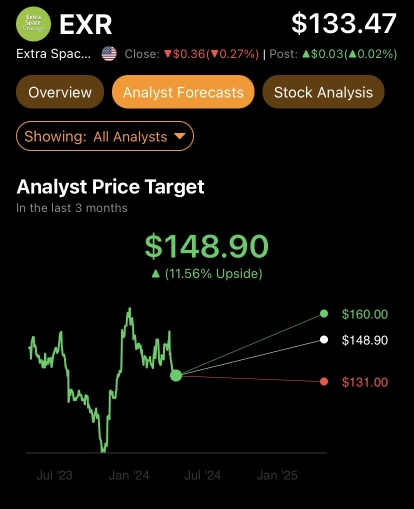This screenshot has height=509, width=414.
Task: Tap the Extra Spac... company name
Action: tap(53, 54)
